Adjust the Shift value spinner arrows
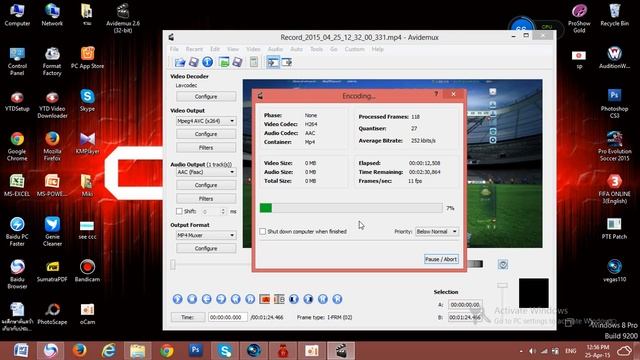 click(223, 211)
